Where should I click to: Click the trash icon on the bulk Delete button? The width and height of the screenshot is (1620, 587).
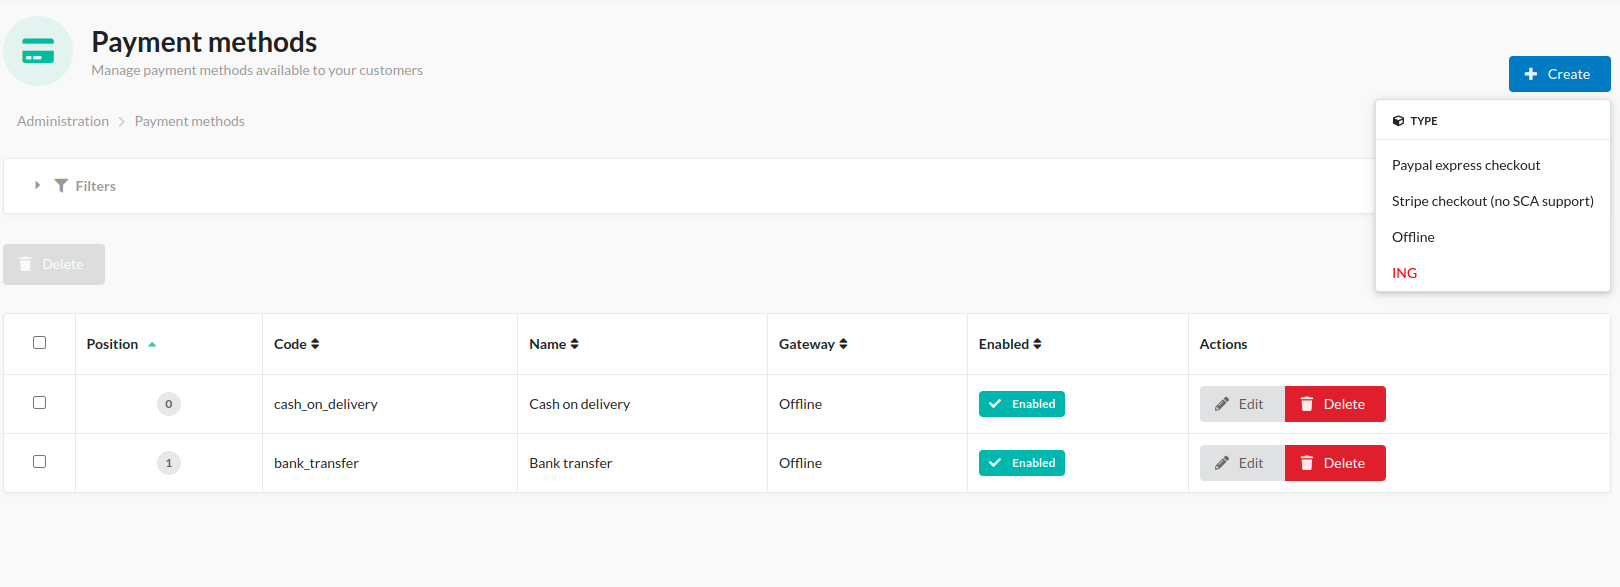click(x=26, y=264)
